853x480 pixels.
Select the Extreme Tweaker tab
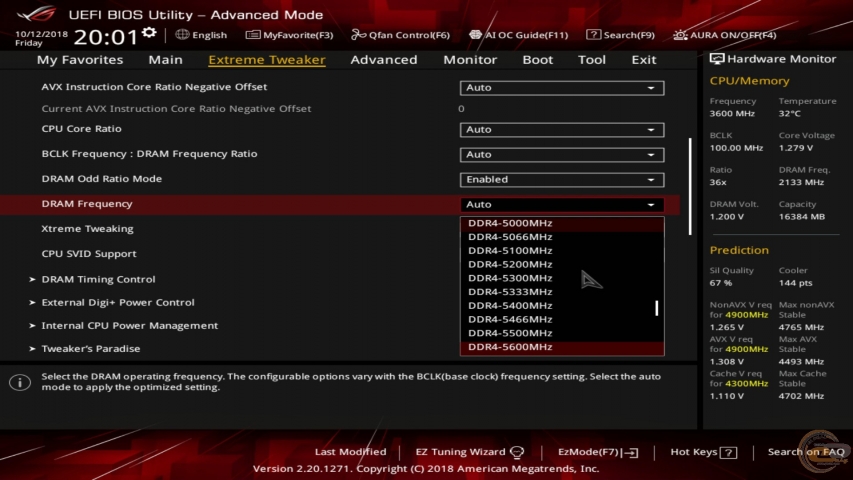point(267,59)
